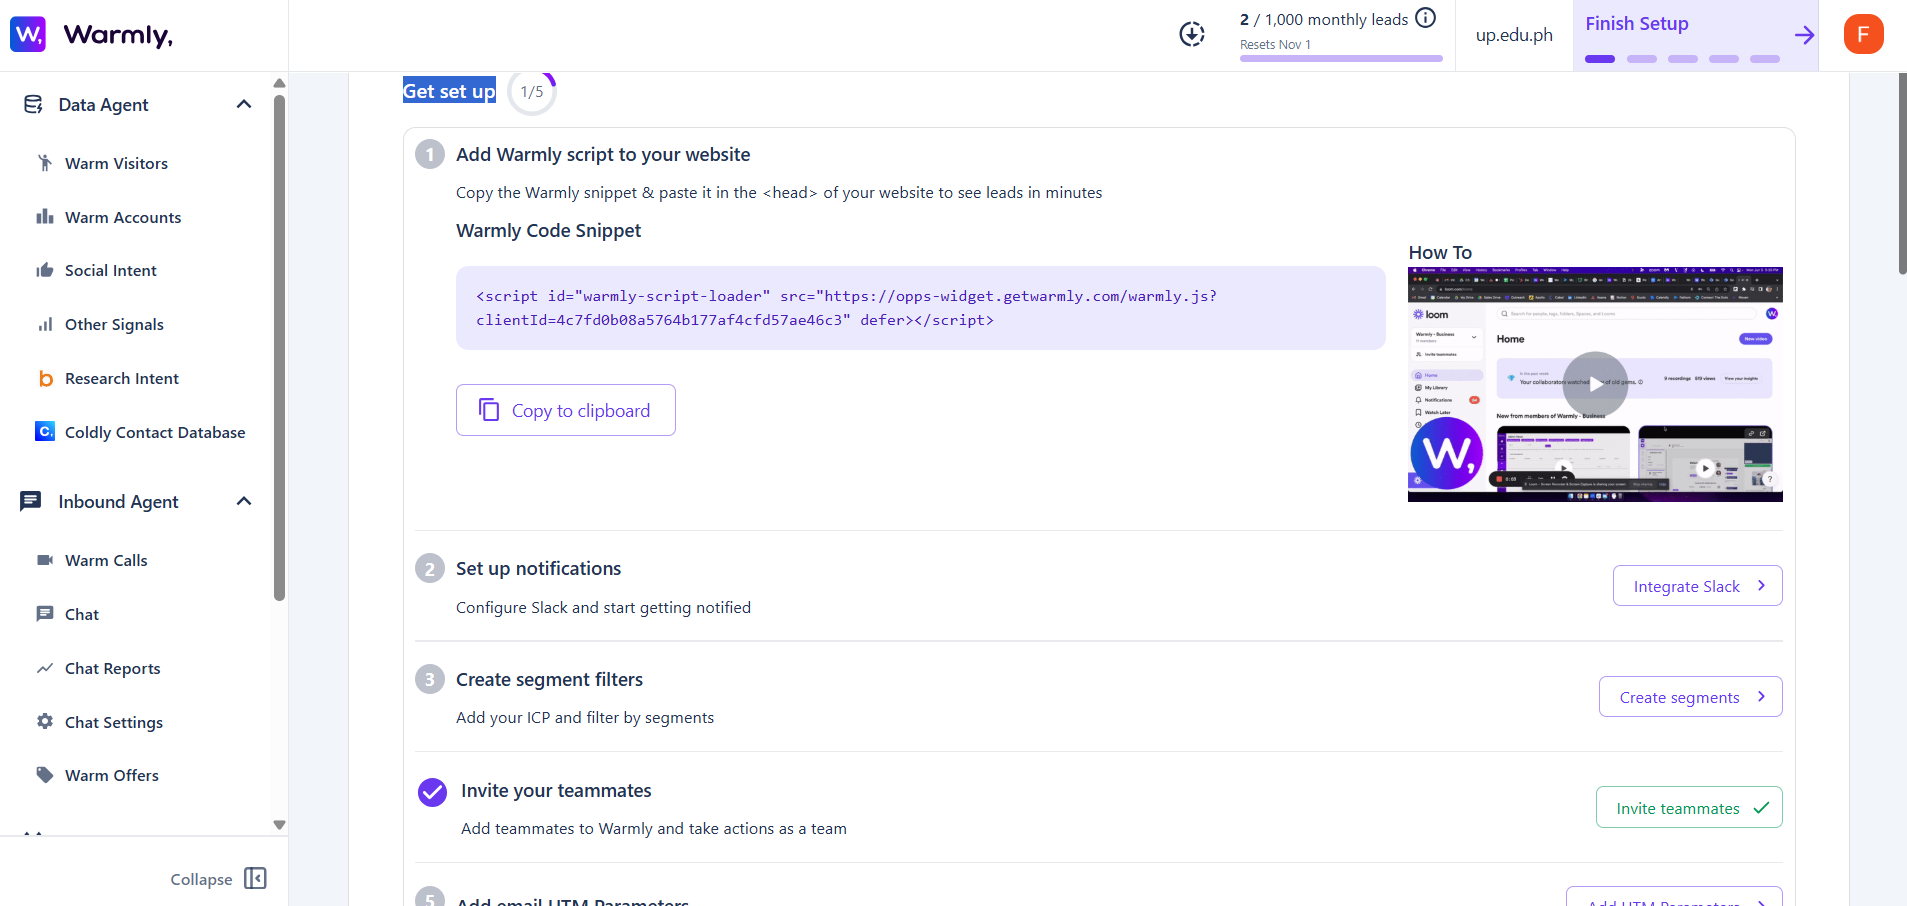Click the credits speedometer icon near the top bar
Image resolution: width=1907 pixels, height=906 pixels.
pyautogui.click(x=1191, y=33)
